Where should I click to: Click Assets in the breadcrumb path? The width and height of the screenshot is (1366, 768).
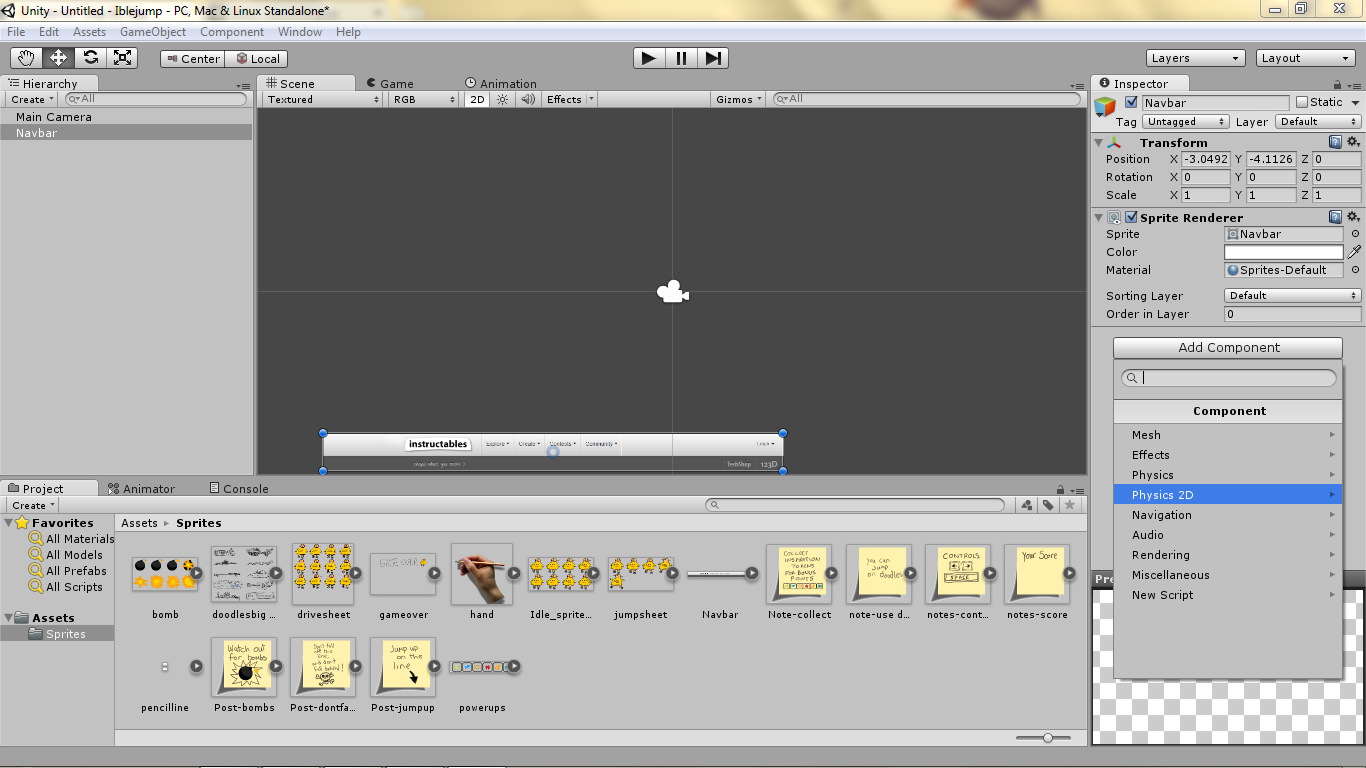click(x=139, y=523)
